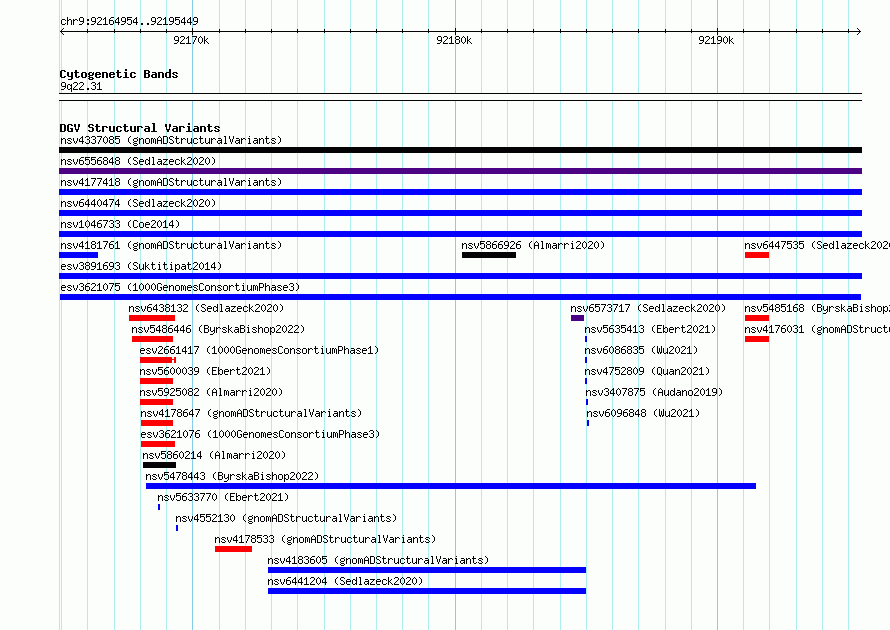890x630 pixels.
Task: Click the purple bar under nsv6556848
Action: coord(460,171)
